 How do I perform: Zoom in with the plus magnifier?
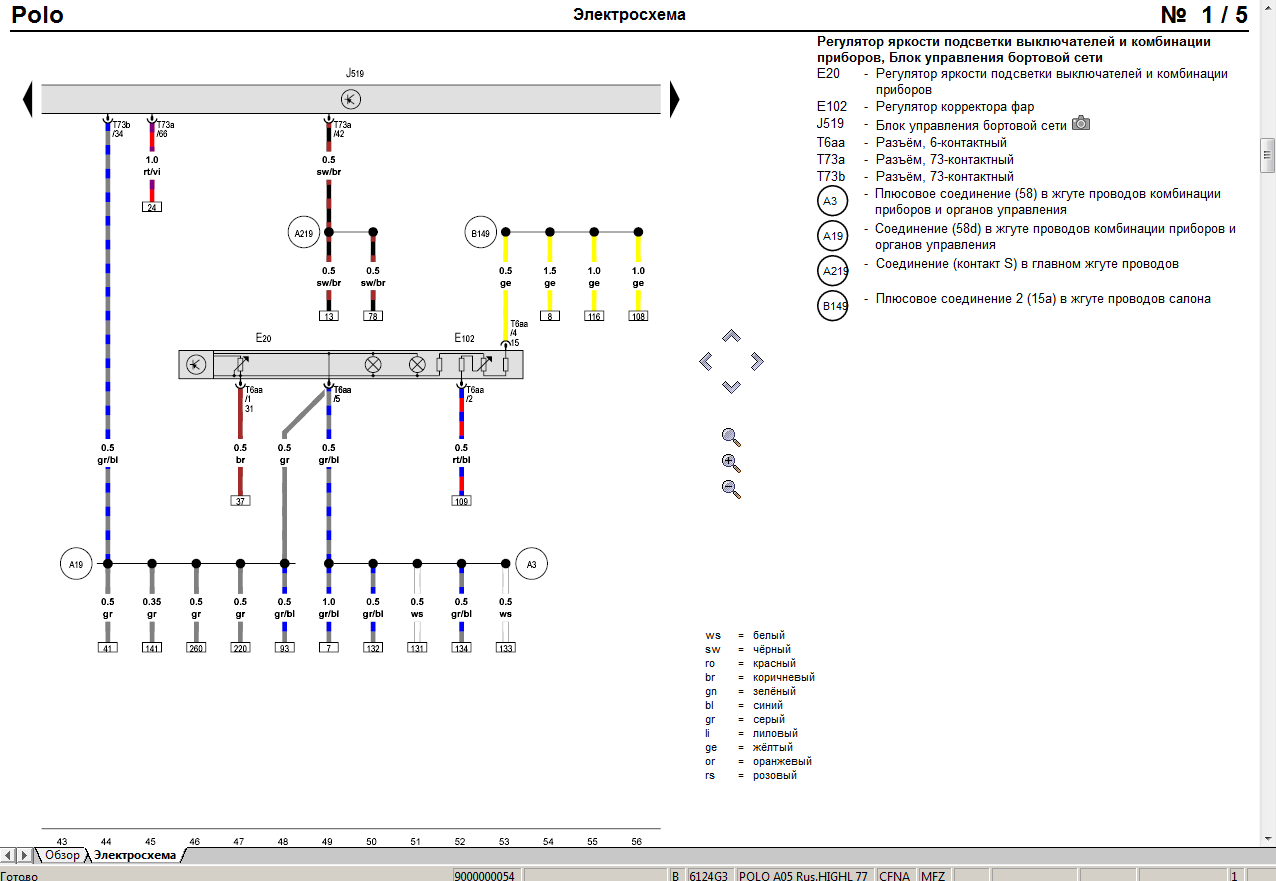click(x=731, y=463)
